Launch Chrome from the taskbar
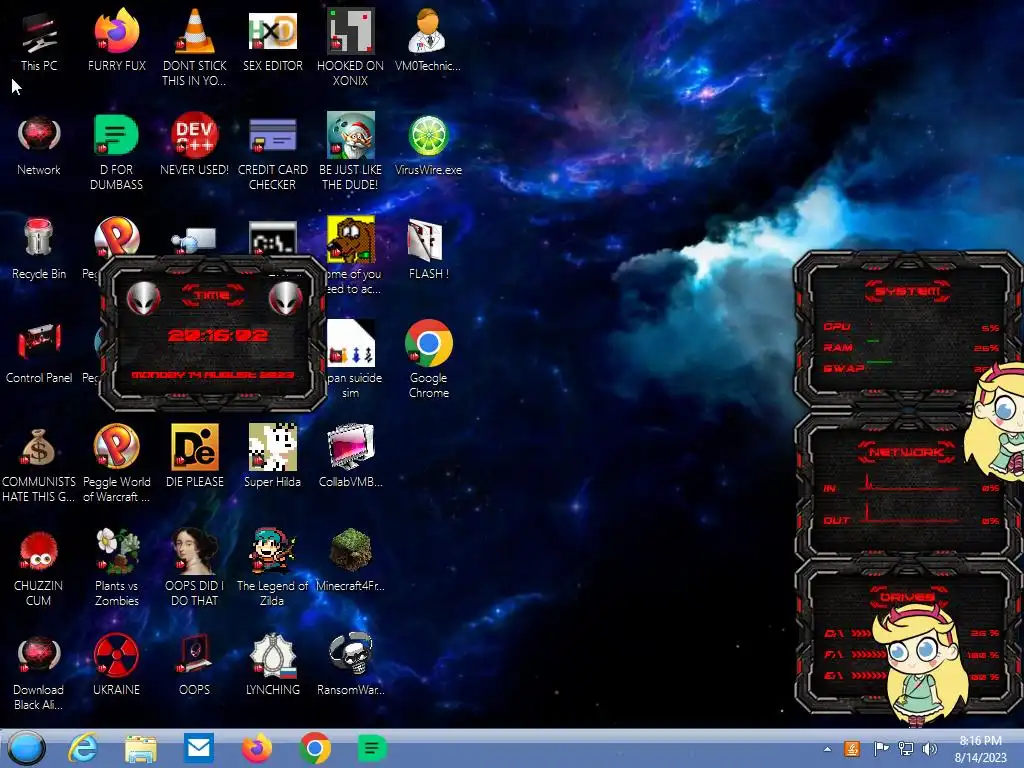 (315, 748)
